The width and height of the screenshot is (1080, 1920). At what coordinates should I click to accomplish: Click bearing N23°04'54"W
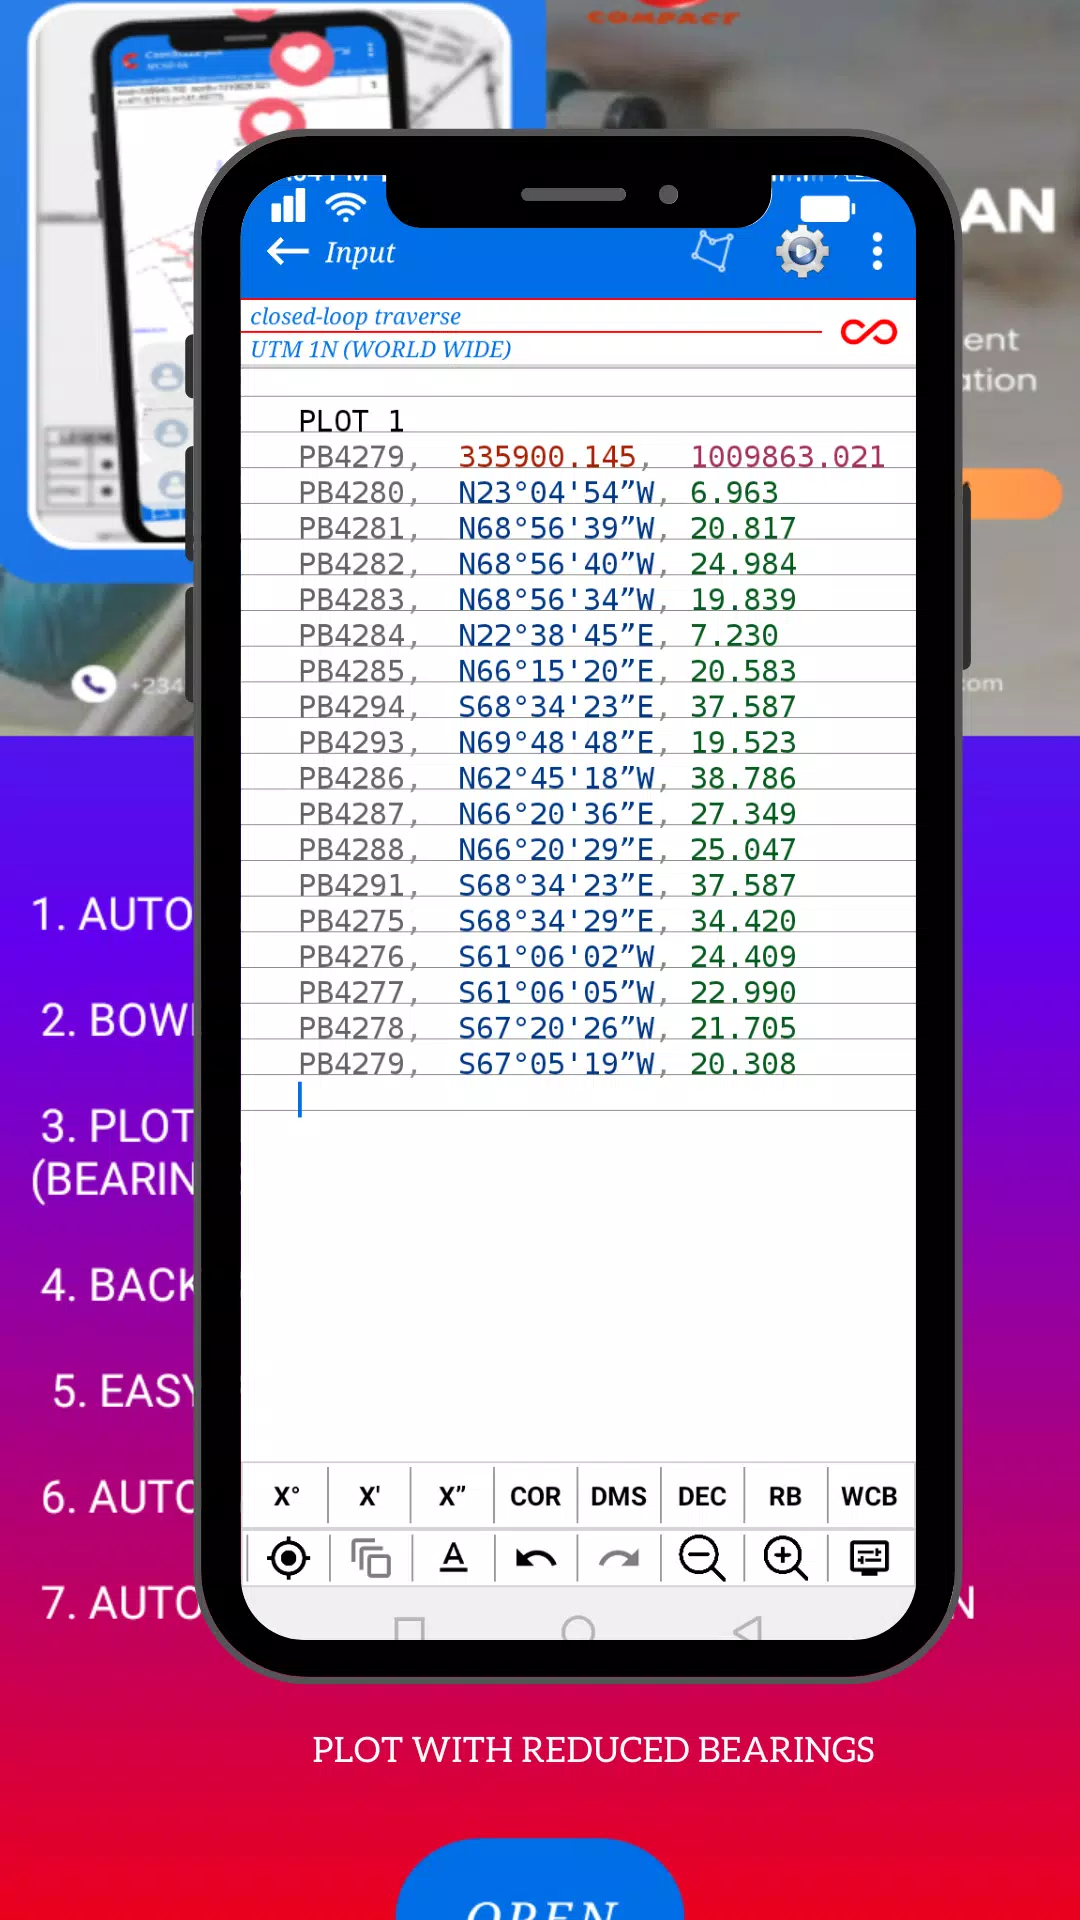click(556, 493)
